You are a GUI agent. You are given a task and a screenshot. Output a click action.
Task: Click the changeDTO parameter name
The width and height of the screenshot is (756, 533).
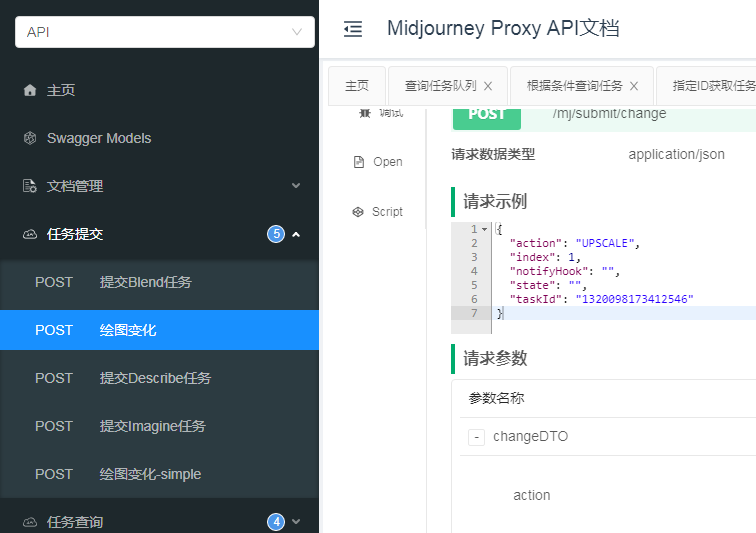pyautogui.click(x=530, y=437)
